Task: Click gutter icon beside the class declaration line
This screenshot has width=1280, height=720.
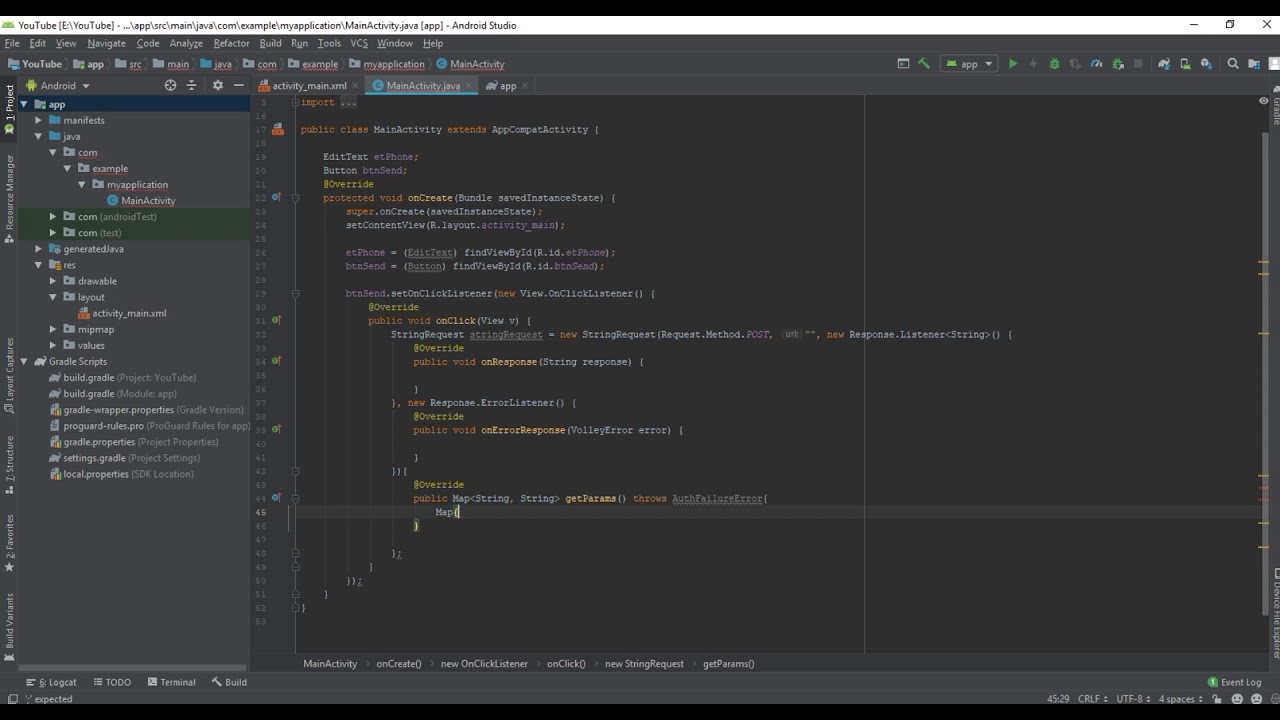Action: [x=277, y=130]
